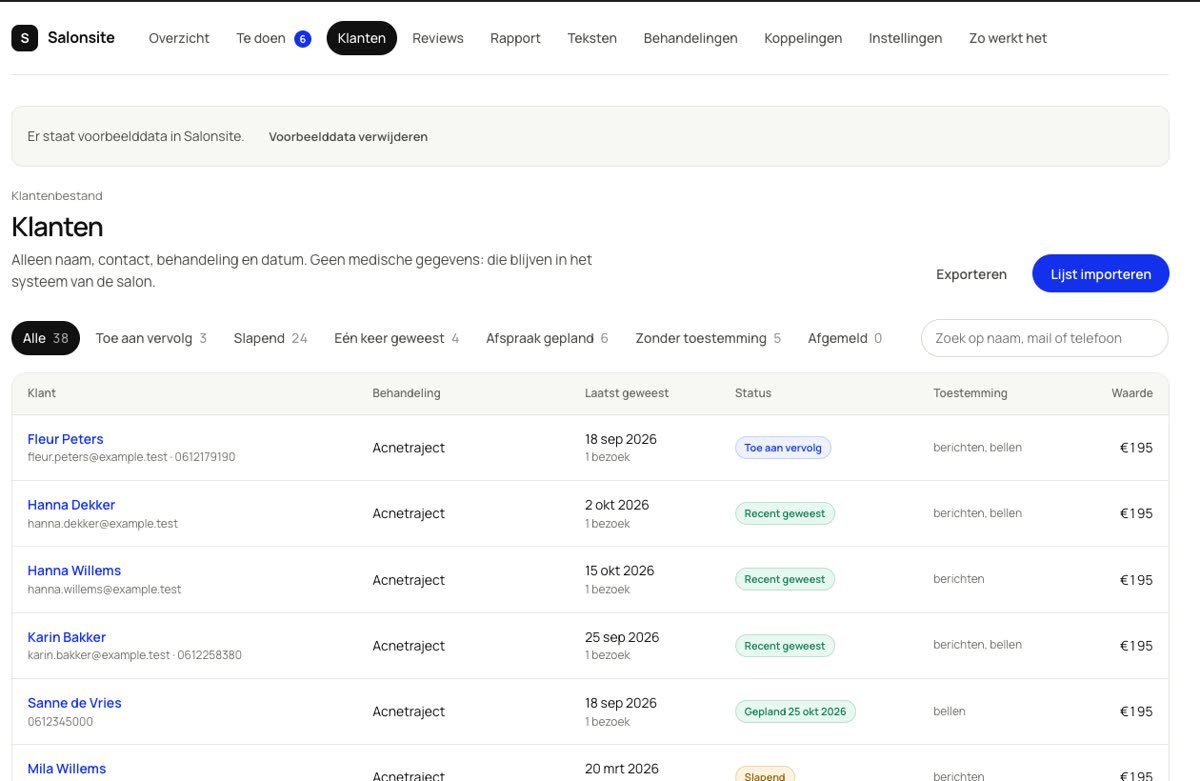Click the blue Lijst importeren button
This screenshot has width=1200, height=781.
[x=1100, y=274]
